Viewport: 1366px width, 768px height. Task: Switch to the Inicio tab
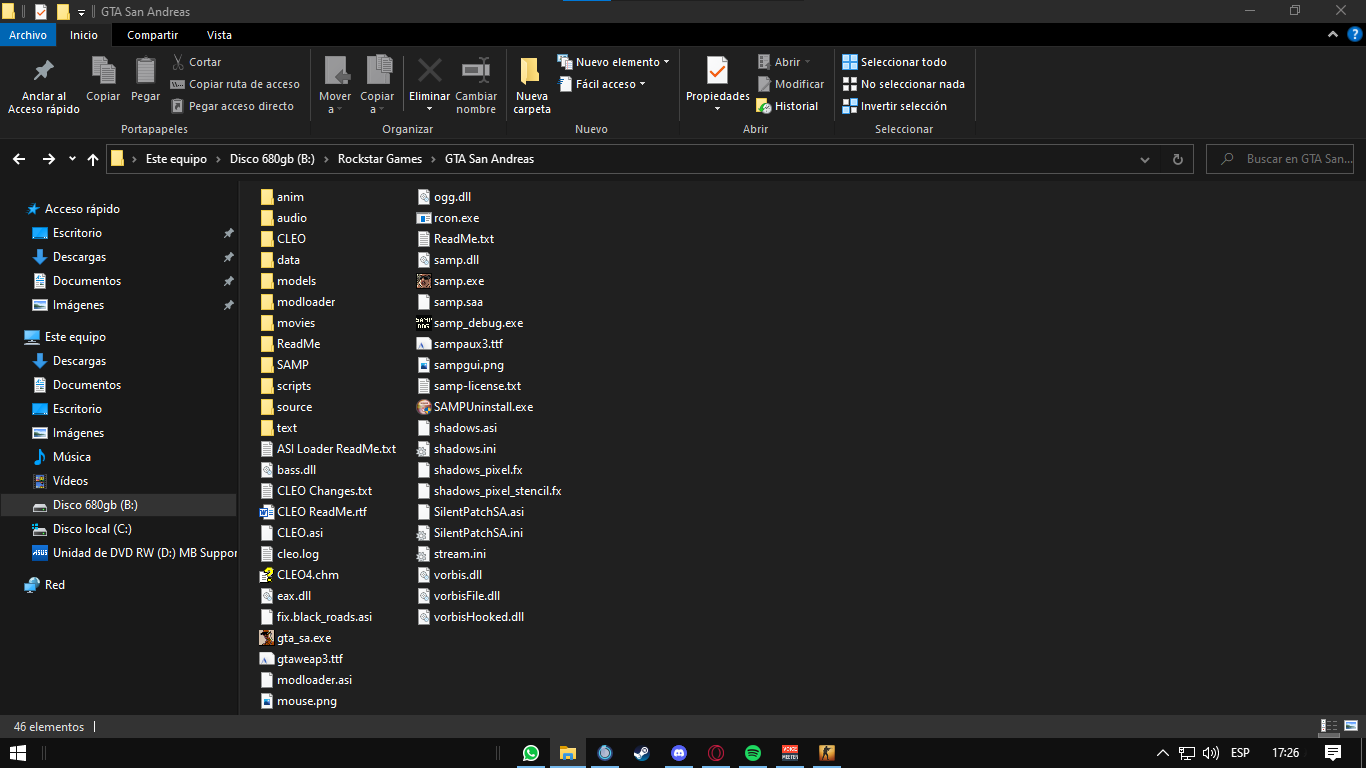click(84, 35)
